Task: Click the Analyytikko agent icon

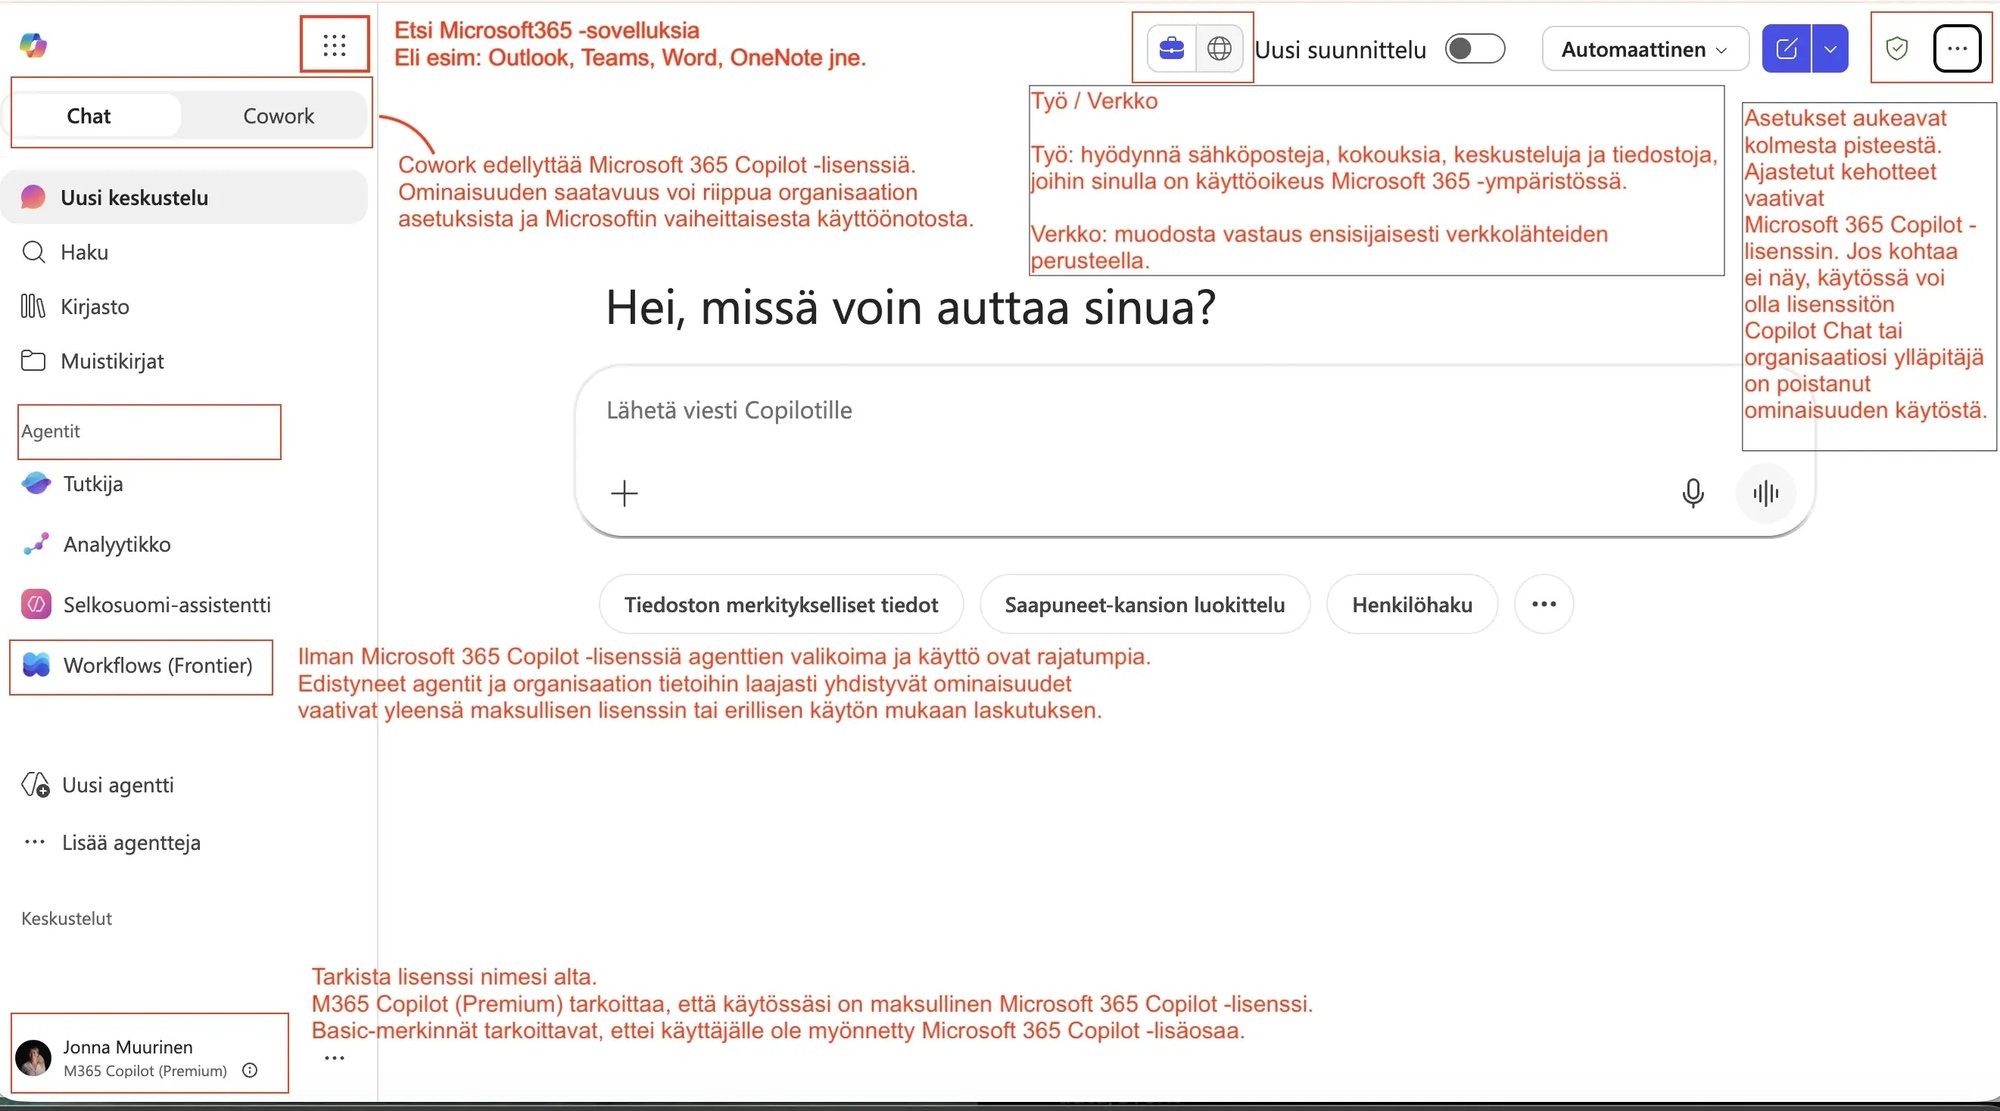Action: 36,544
